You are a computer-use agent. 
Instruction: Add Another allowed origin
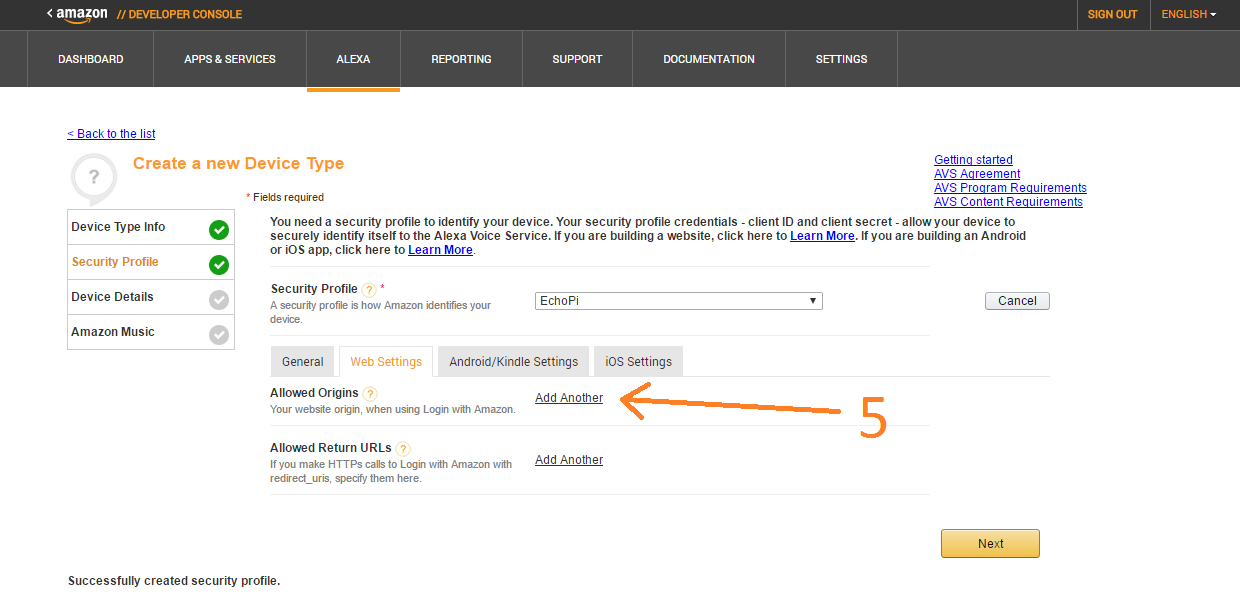tap(568, 397)
